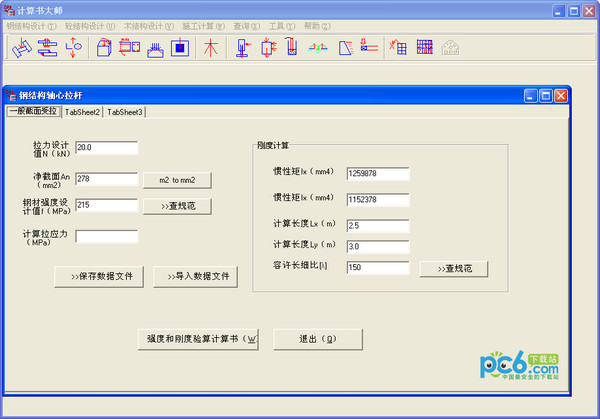600x419 pixels.
Task: Click the retaining wall toolbar icon
Action: coord(346,48)
